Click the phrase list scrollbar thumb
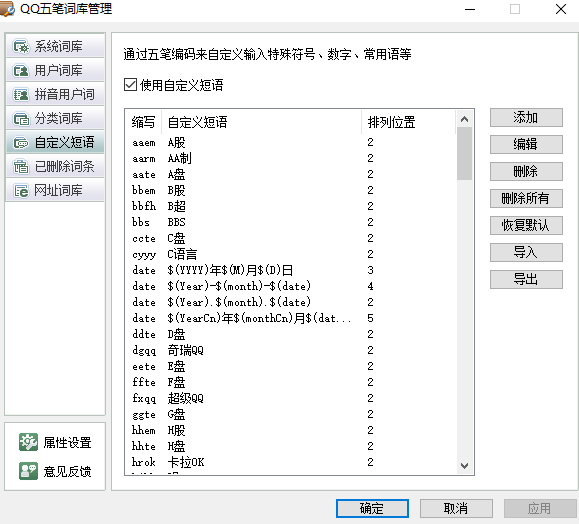Image resolution: width=579 pixels, height=524 pixels. tap(465, 154)
